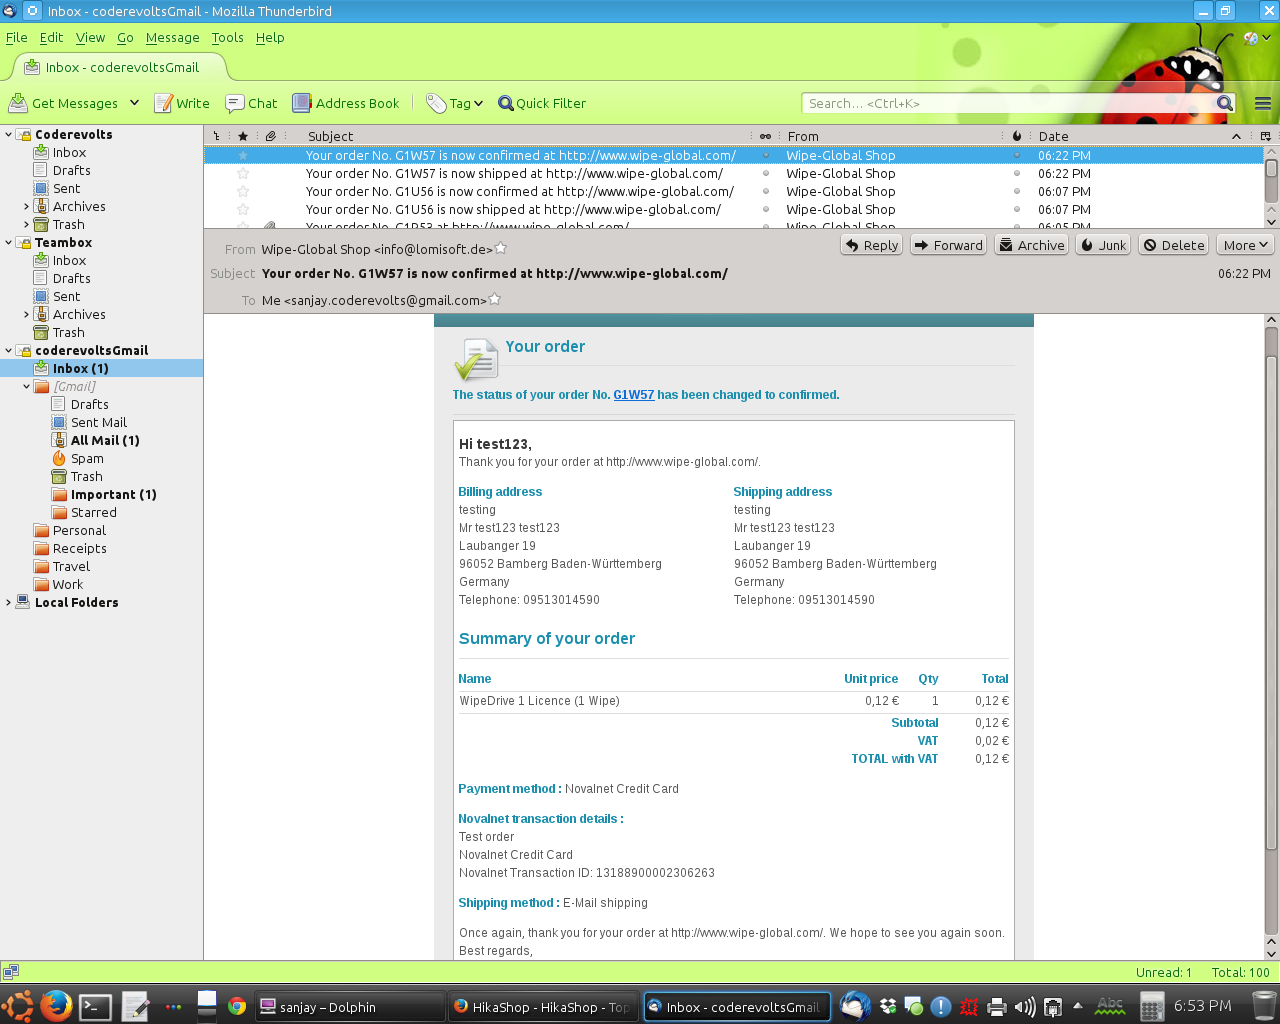Forward the open message
Screen dimensions: 1280x1024
point(949,245)
